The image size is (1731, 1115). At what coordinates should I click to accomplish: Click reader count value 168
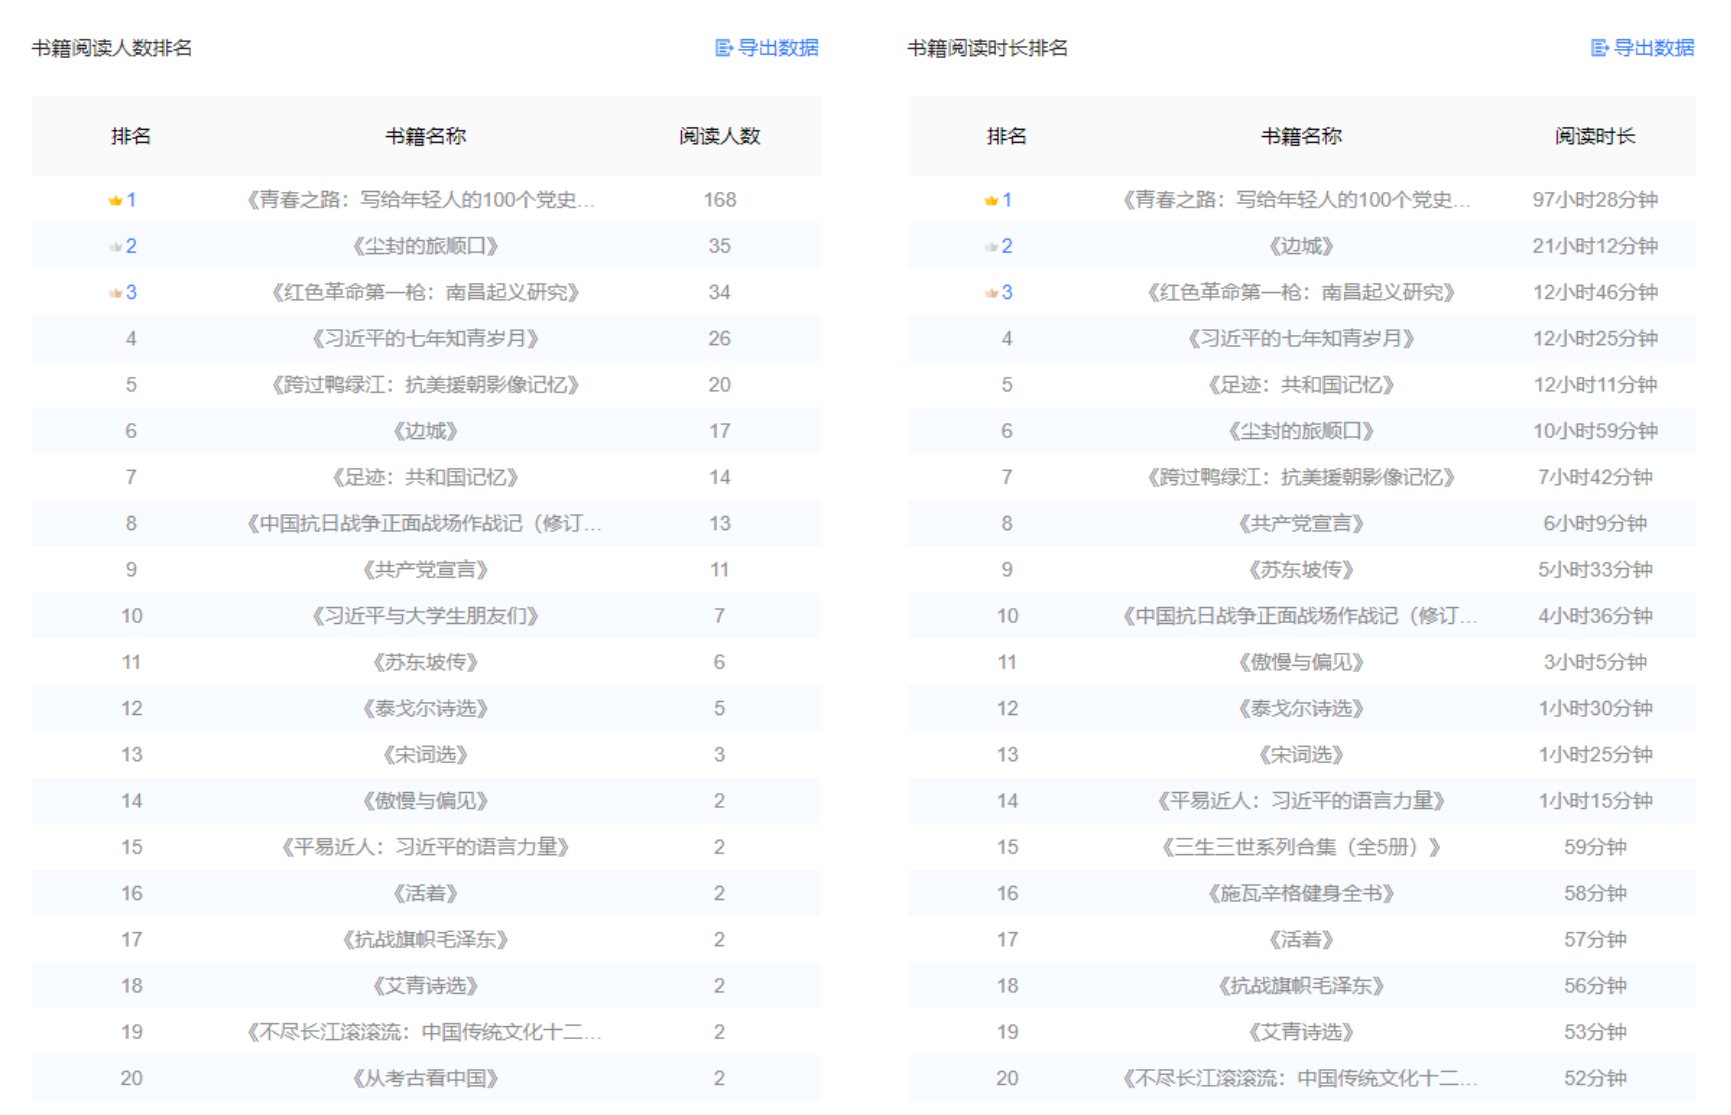[719, 200]
